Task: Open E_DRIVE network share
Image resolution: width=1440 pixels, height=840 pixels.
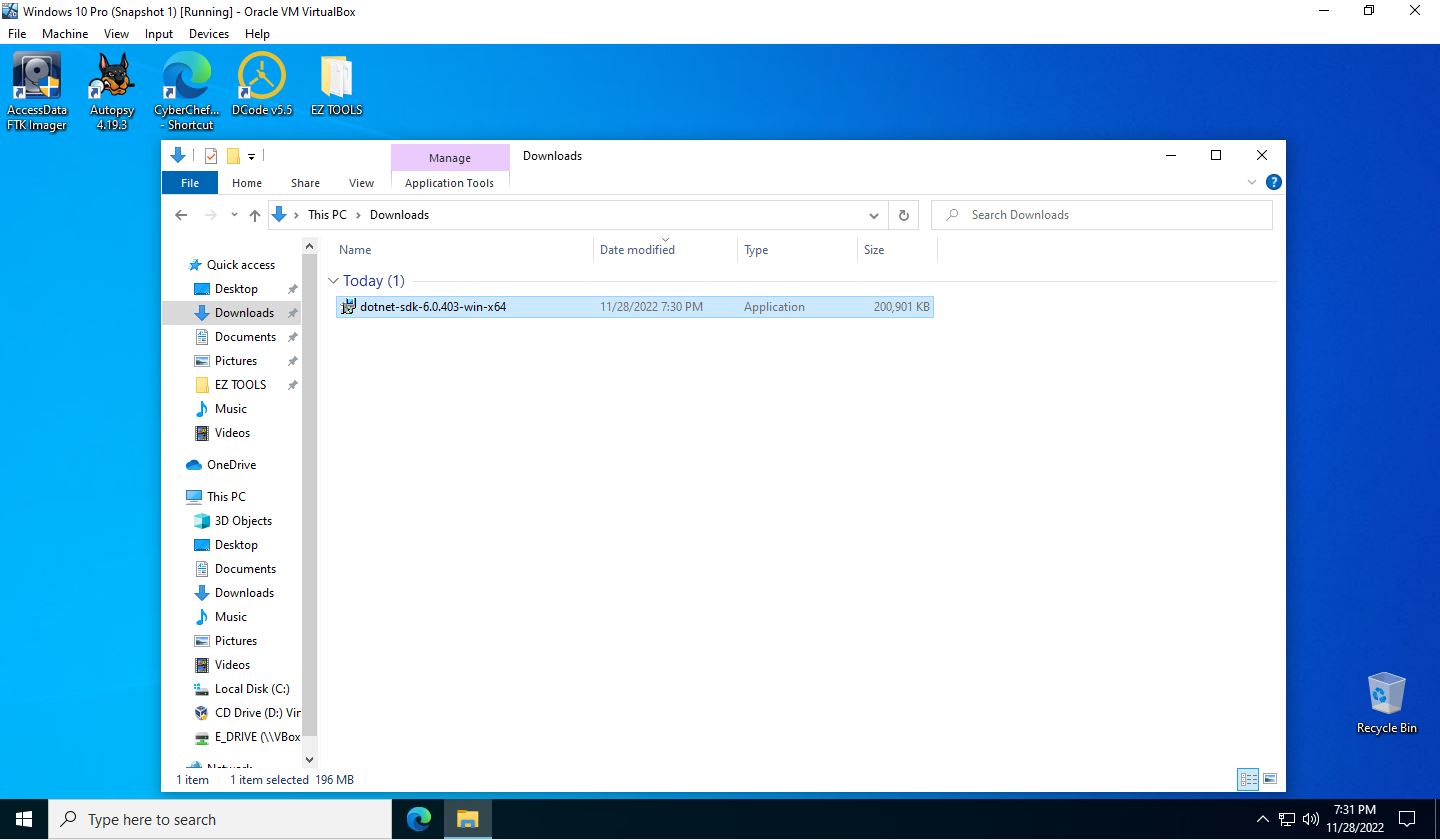Action: (257, 737)
